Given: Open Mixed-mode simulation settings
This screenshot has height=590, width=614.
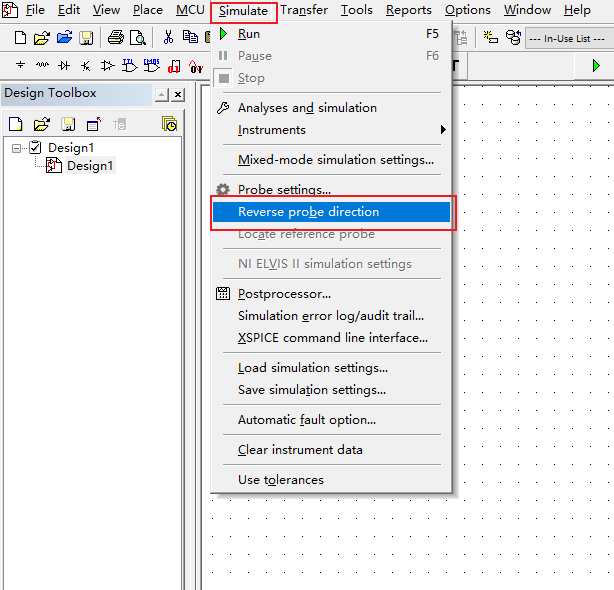Looking at the screenshot, I should (x=331, y=160).
